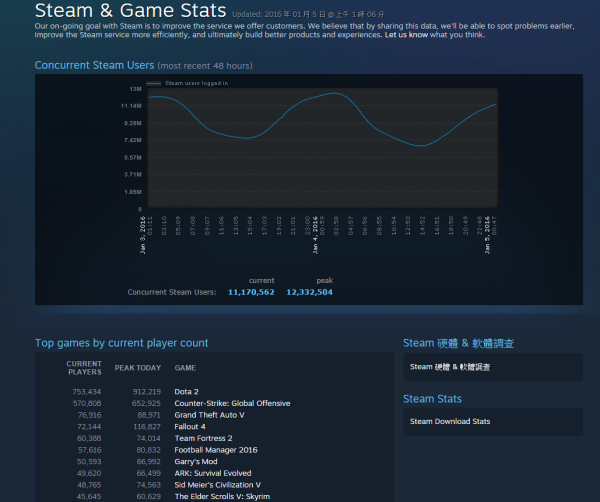Click Fallout 4 peak today 116,827
The width and height of the screenshot is (600, 502).
point(147,427)
